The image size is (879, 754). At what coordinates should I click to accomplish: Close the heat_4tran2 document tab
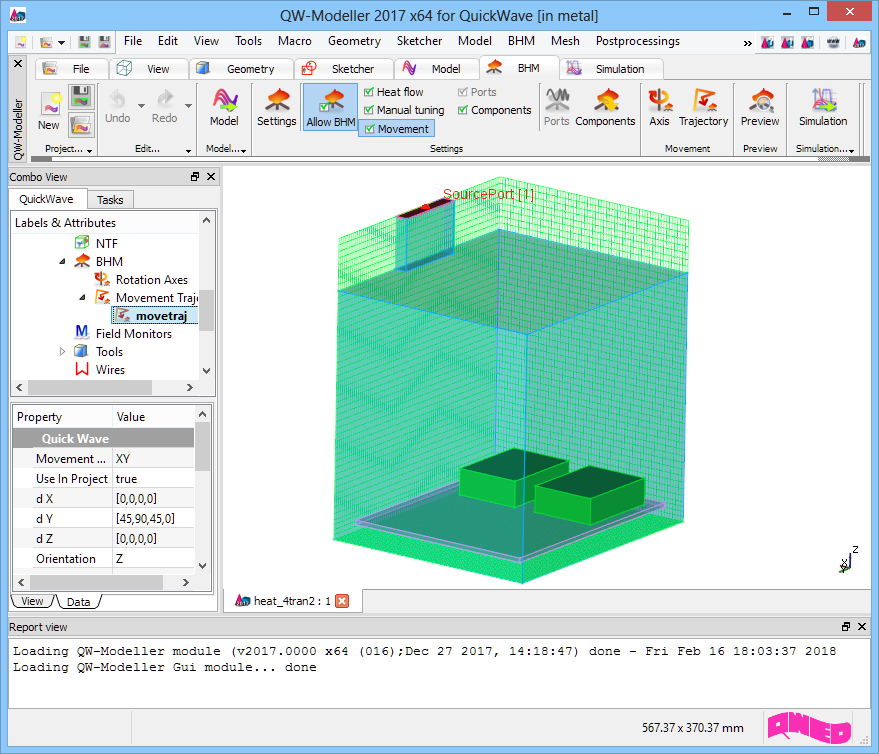pyautogui.click(x=342, y=601)
